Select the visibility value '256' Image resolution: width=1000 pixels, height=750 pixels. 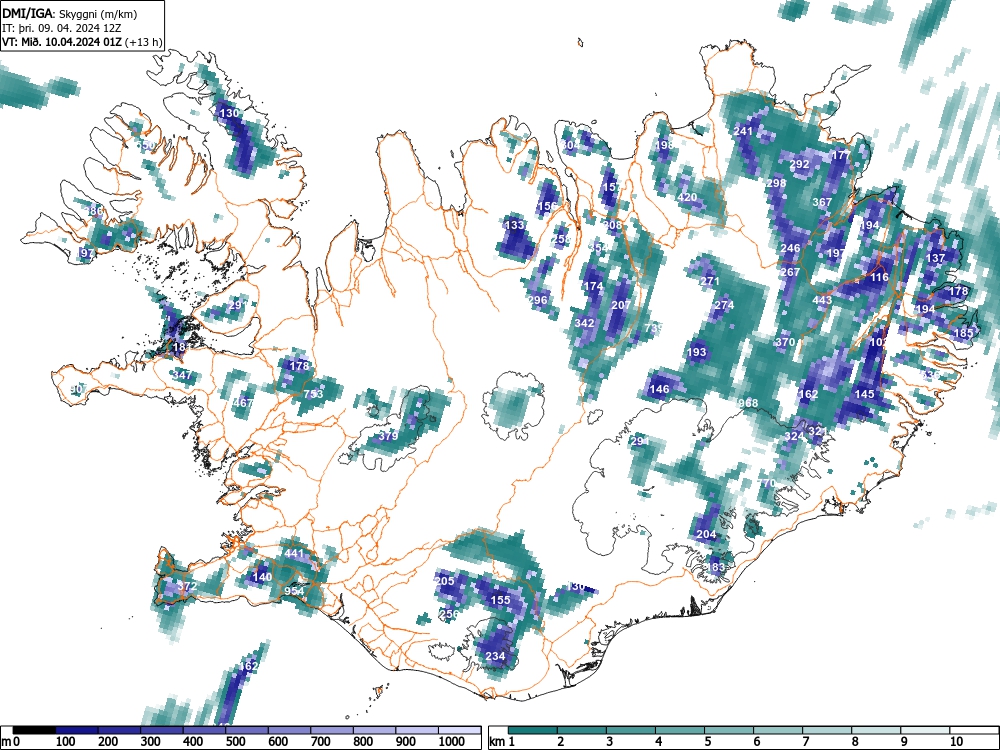[450, 614]
